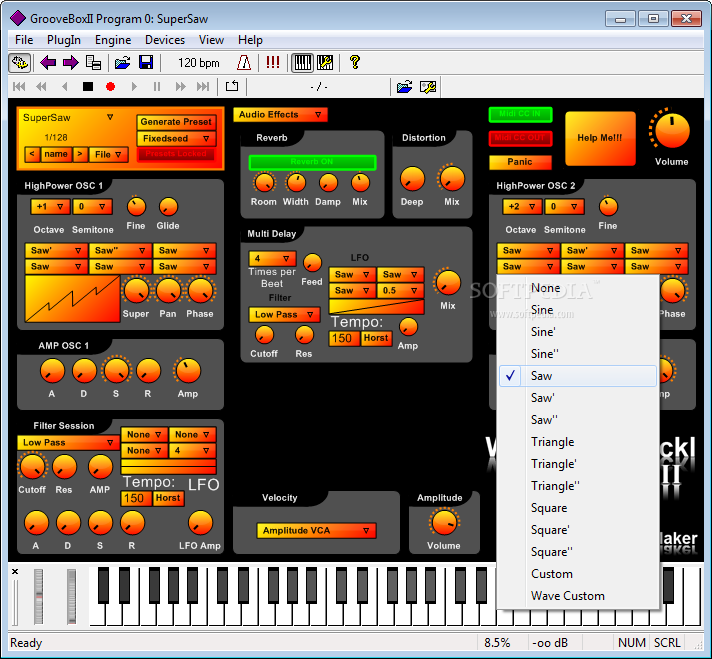Close keyboard panel with small X icon

[x=15, y=572]
